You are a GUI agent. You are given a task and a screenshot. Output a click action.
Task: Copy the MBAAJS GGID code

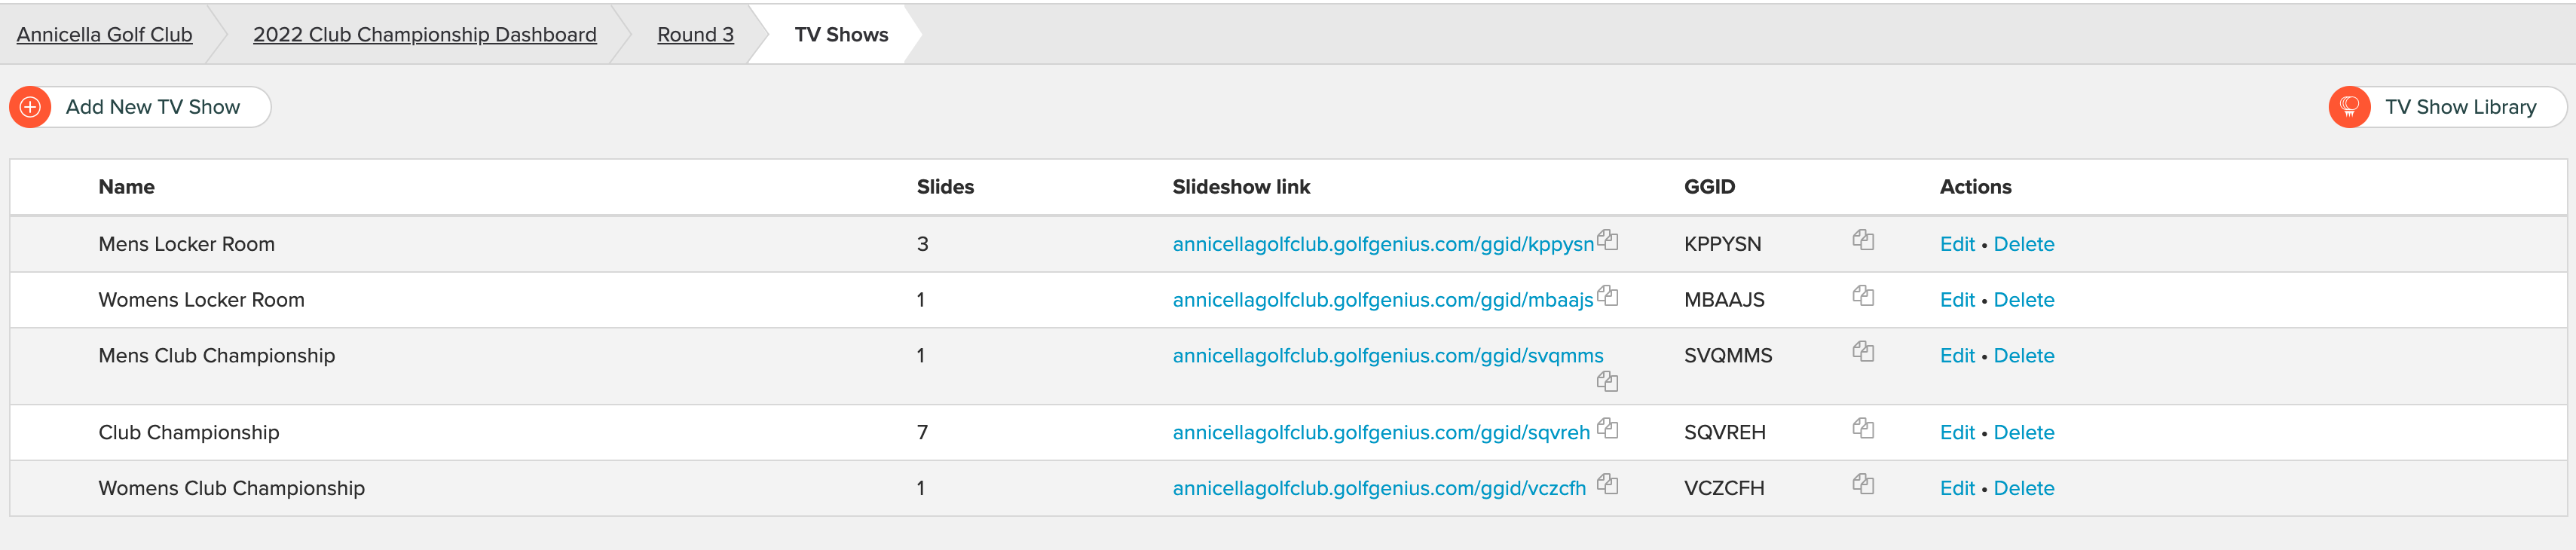(1862, 296)
